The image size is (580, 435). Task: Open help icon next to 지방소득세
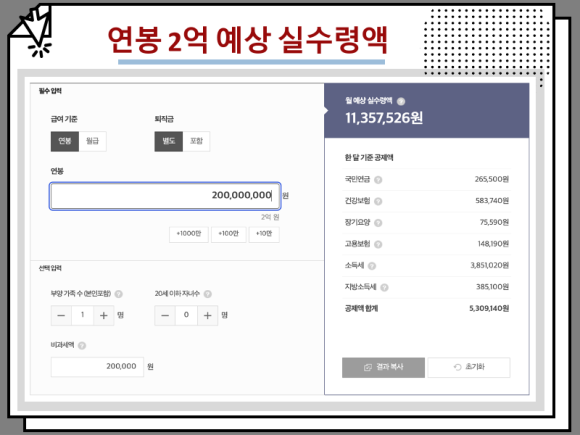384,287
